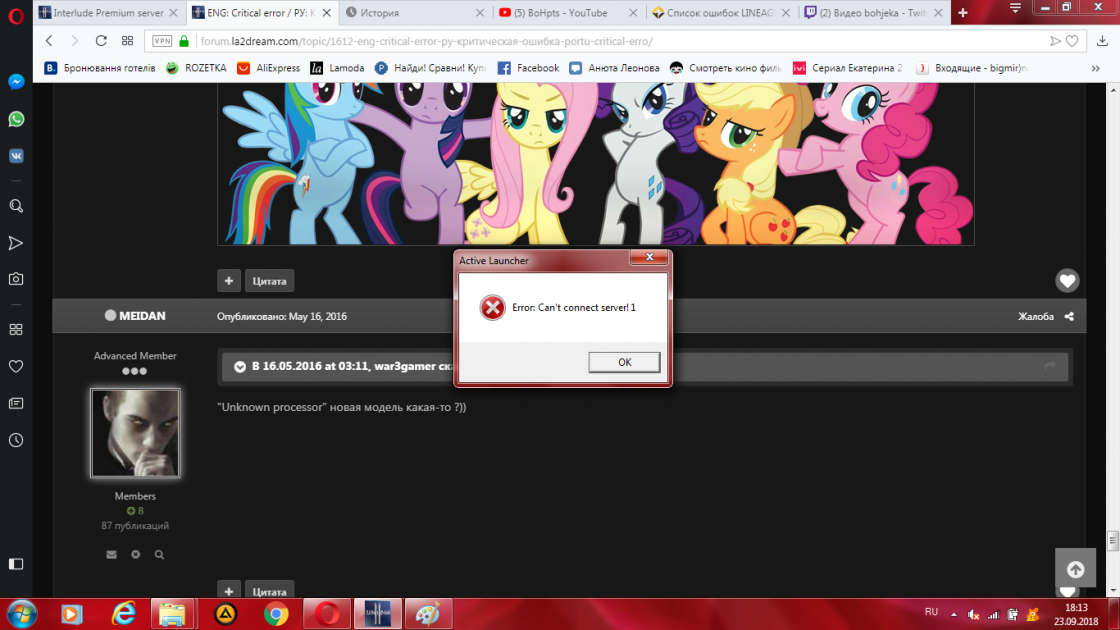Show hidden system tray icons arrow

pyautogui.click(x=950, y=613)
